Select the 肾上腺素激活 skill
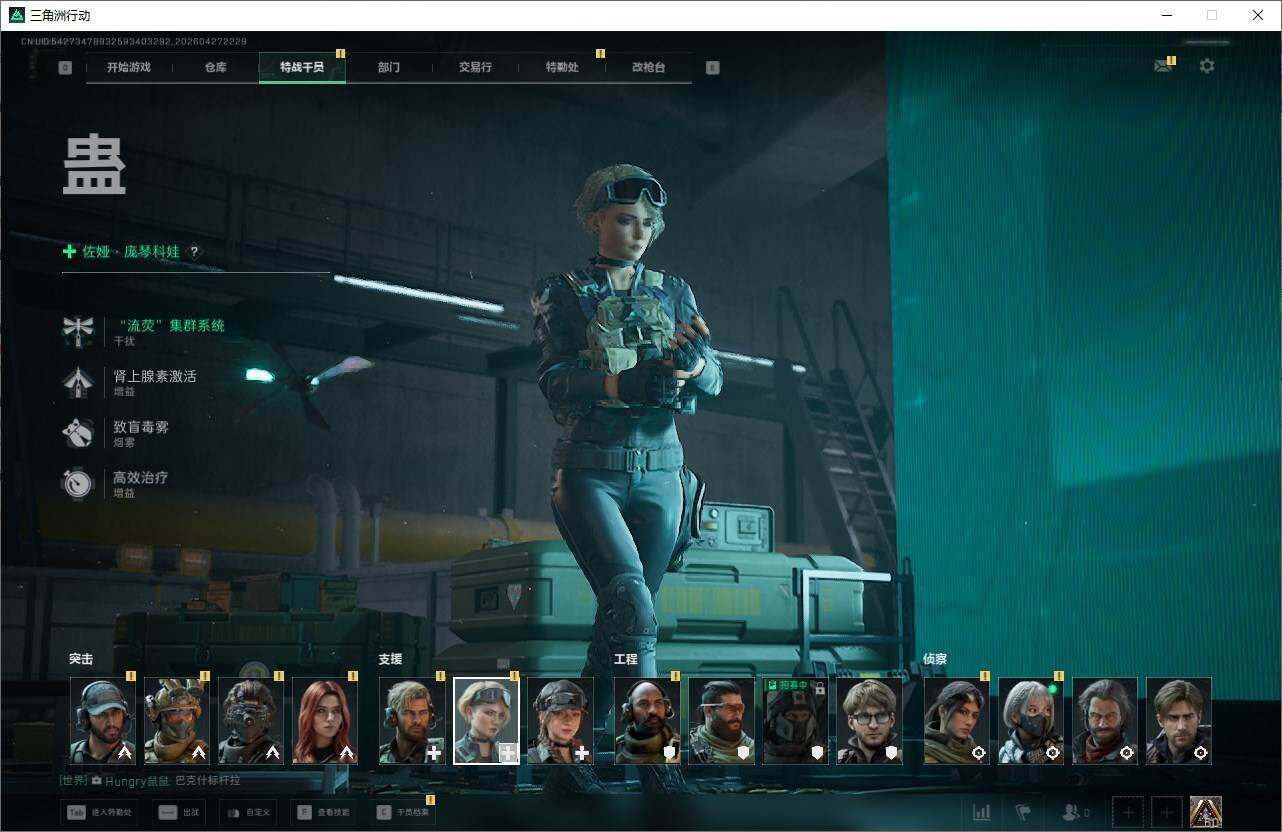 pyautogui.click(x=154, y=377)
